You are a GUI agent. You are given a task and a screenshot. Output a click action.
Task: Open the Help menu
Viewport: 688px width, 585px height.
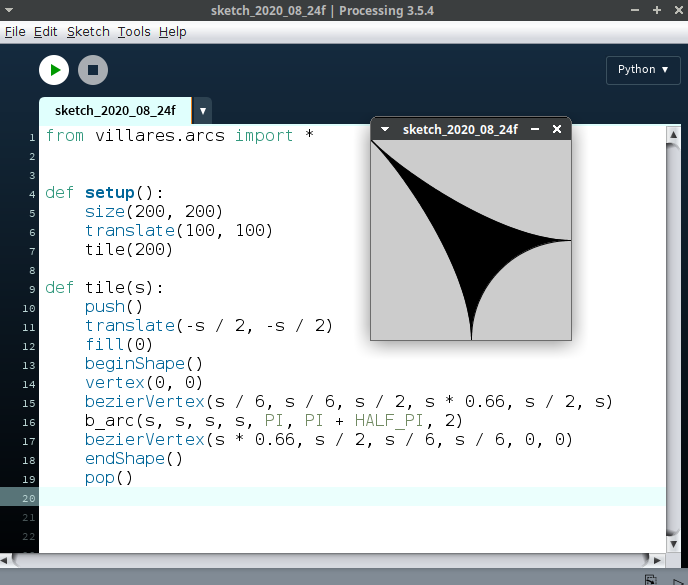172,31
